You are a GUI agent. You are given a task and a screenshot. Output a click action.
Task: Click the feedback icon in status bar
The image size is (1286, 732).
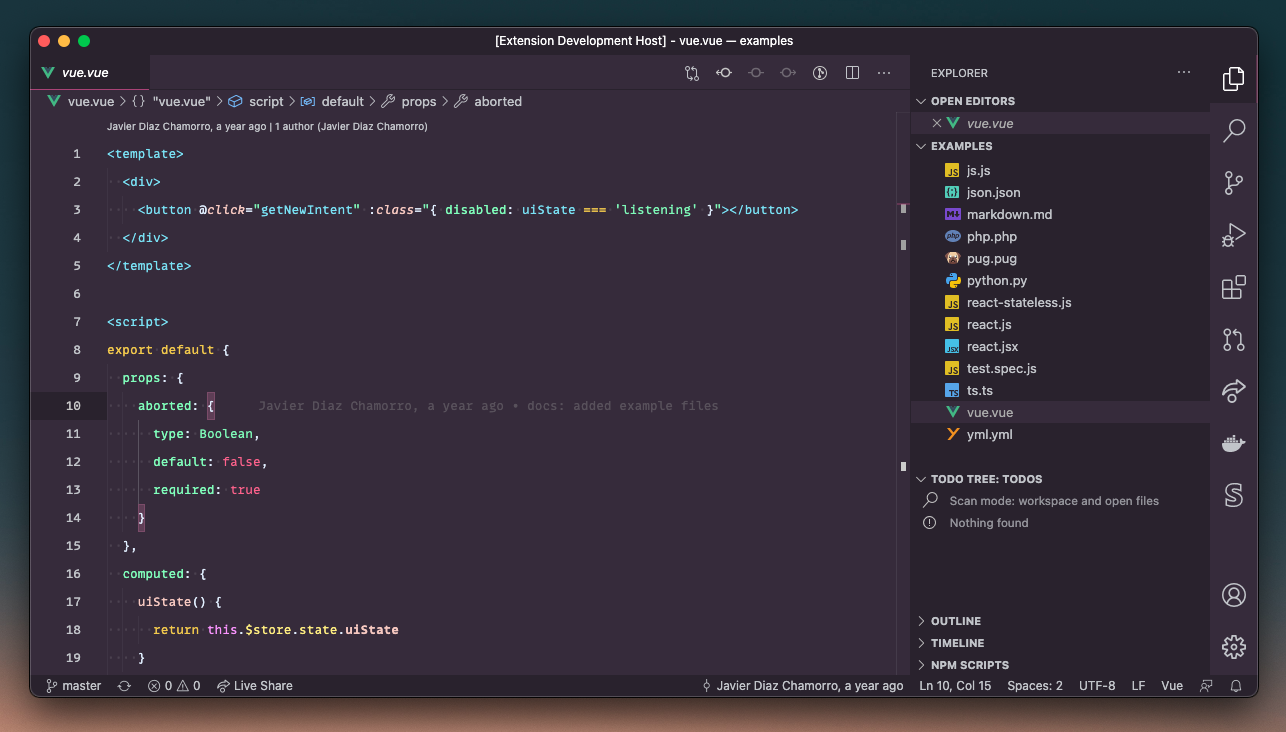click(x=1206, y=686)
